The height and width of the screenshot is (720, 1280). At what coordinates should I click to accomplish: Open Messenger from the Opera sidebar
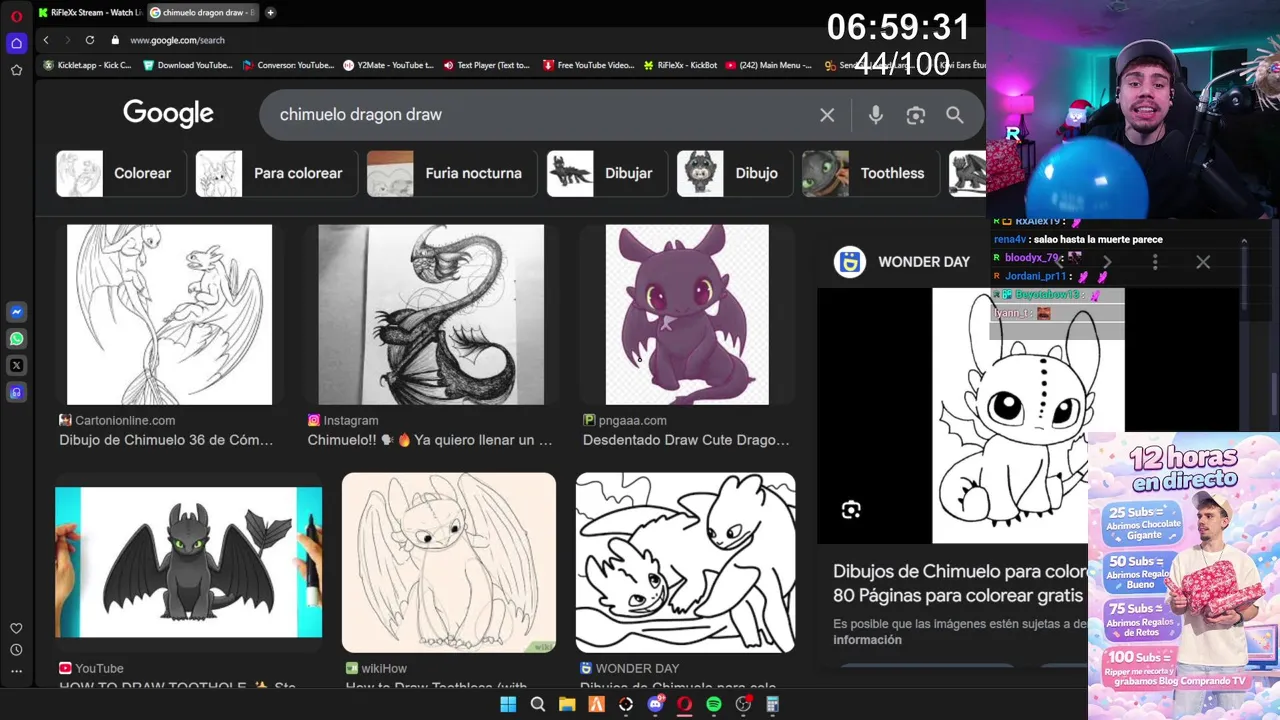[x=16, y=312]
